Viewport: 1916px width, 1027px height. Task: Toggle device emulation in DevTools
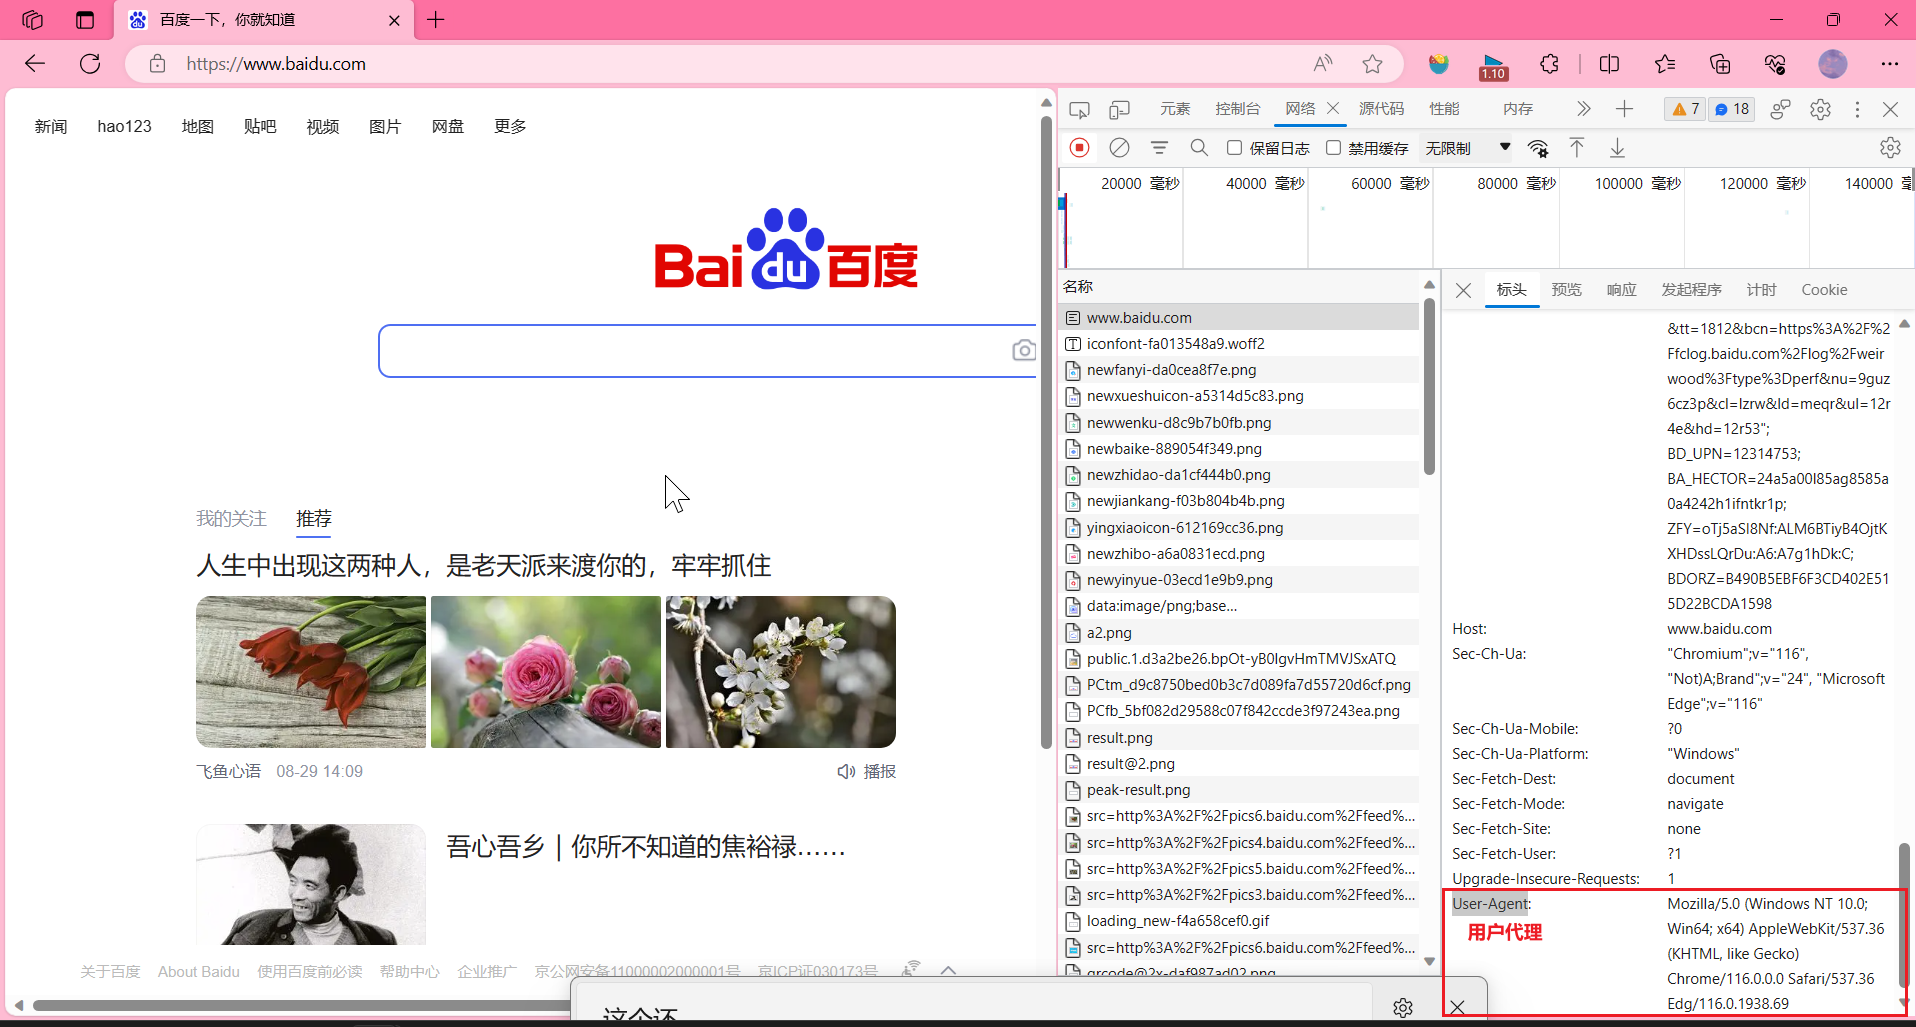pyautogui.click(x=1119, y=109)
